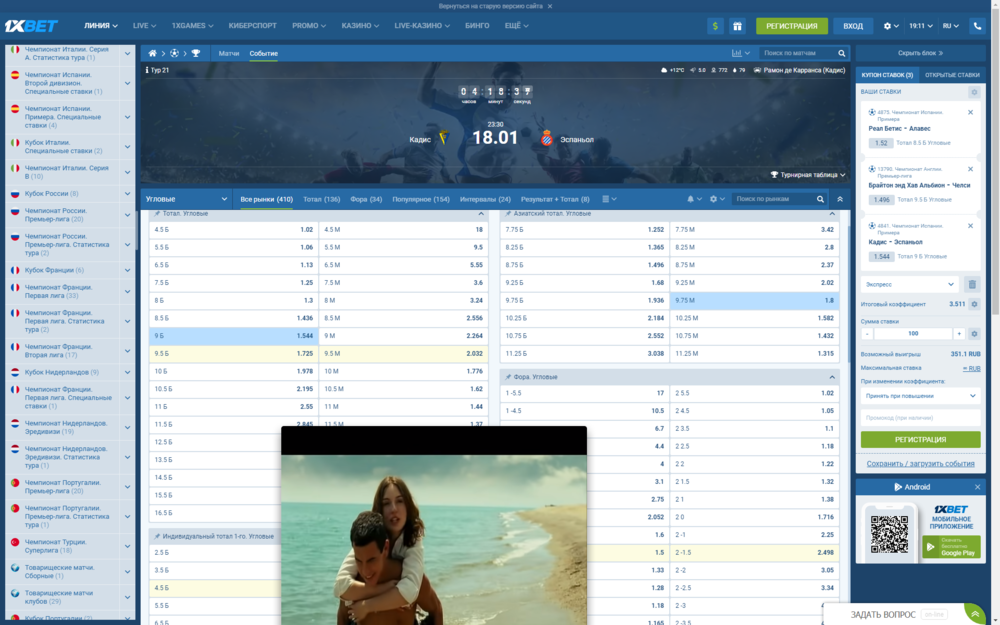Click the green РЕГИСТРАЦИЯ button in header
The image size is (1000, 625).
(791, 26)
